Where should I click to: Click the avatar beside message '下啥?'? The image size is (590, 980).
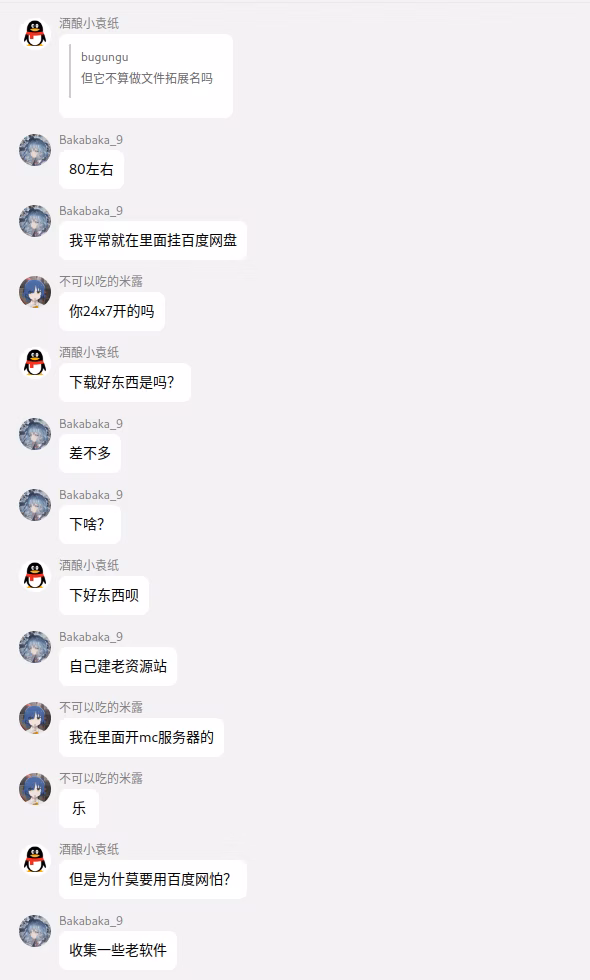35,505
